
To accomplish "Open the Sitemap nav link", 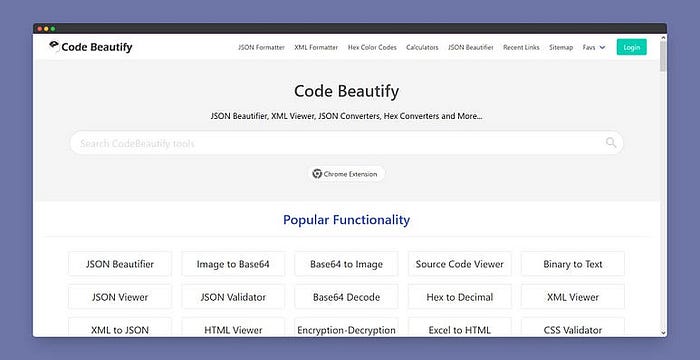I will point(561,47).
